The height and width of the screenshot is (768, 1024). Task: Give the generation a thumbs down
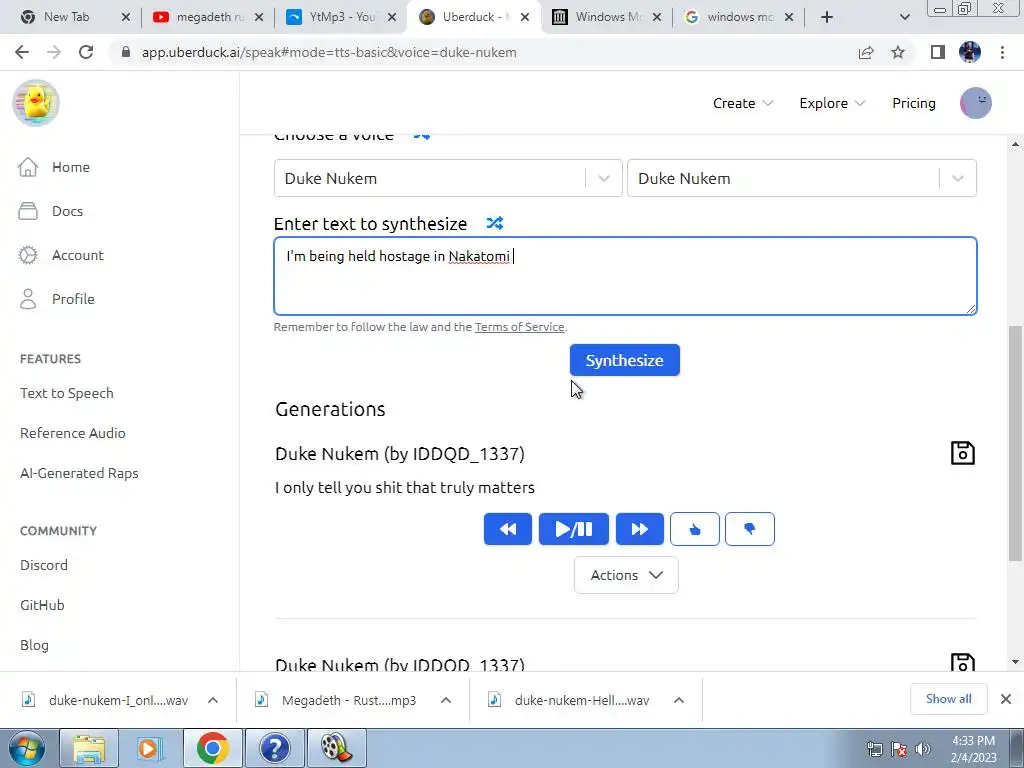pyautogui.click(x=749, y=529)
